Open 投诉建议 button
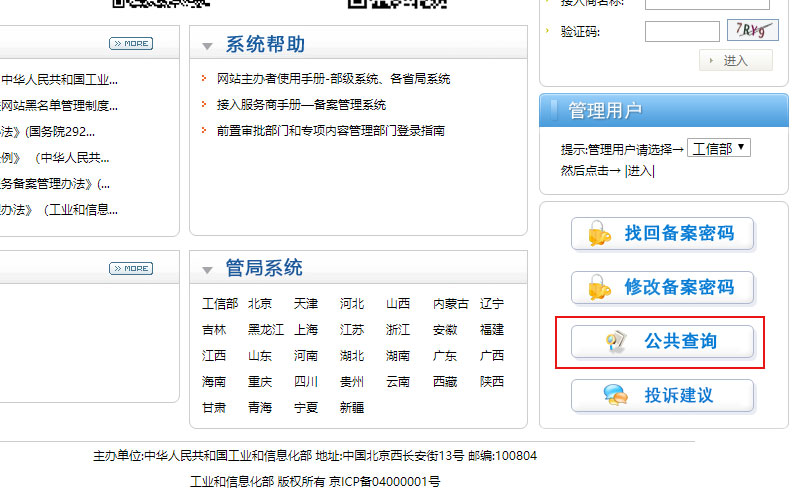 coord(662,395)
